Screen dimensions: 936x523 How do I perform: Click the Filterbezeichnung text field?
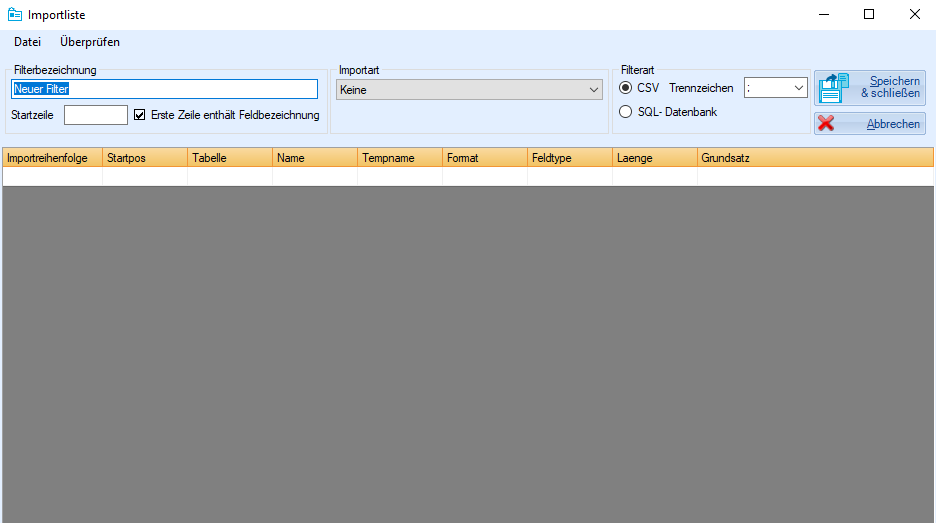(164, 89)
